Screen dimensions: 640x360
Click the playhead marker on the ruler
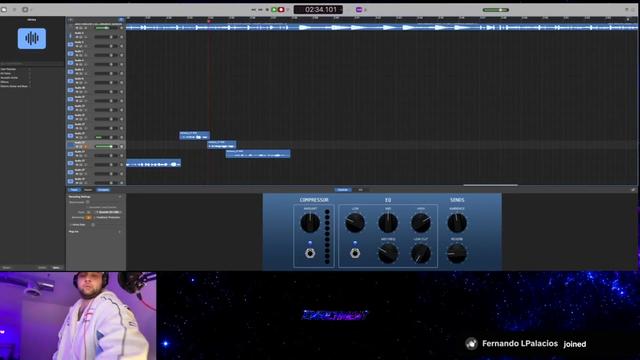coord(209,20)
